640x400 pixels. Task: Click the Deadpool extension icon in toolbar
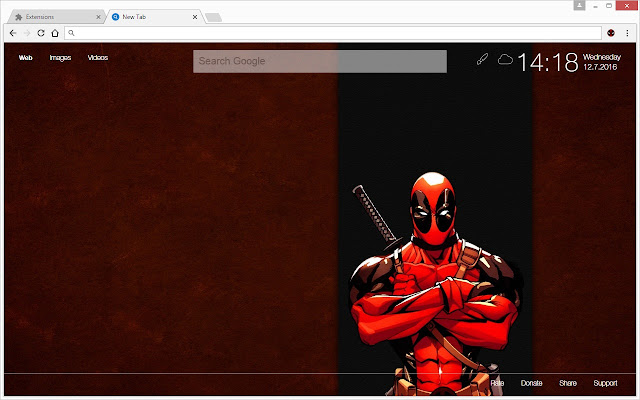611,33
